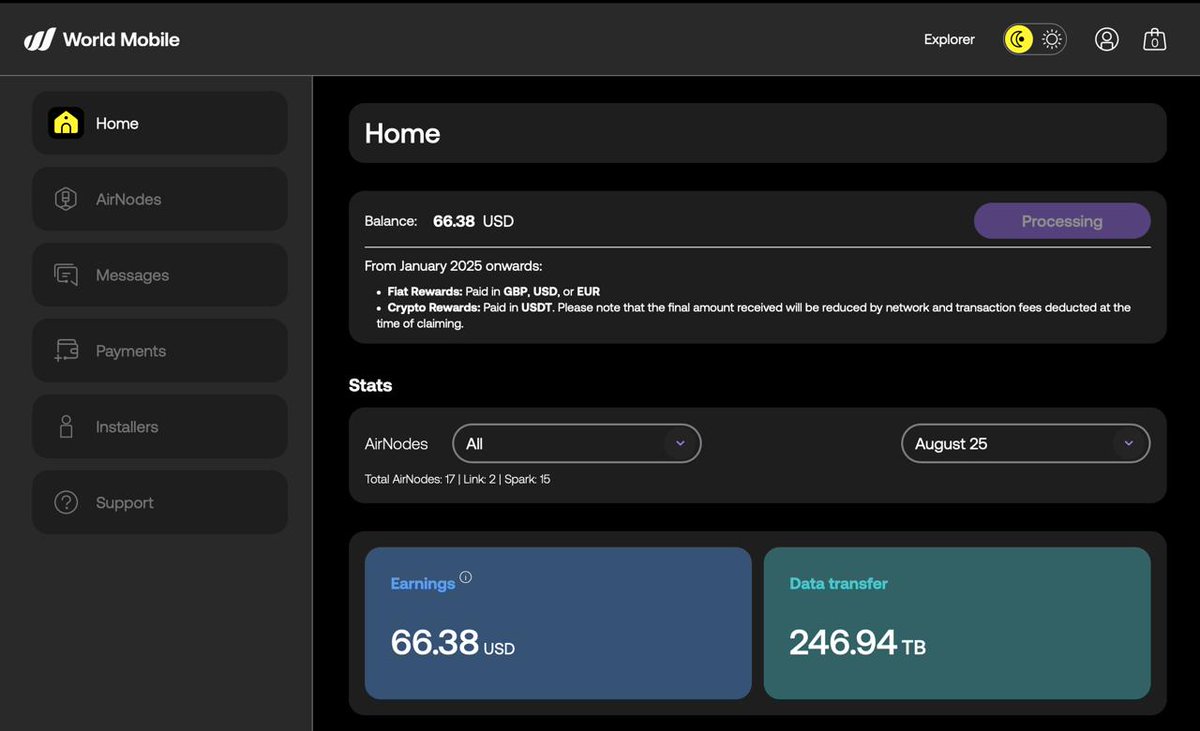Screen dimensions: 1200x731
Task: Click the Support question mark icon
Action: click(66, 503)
